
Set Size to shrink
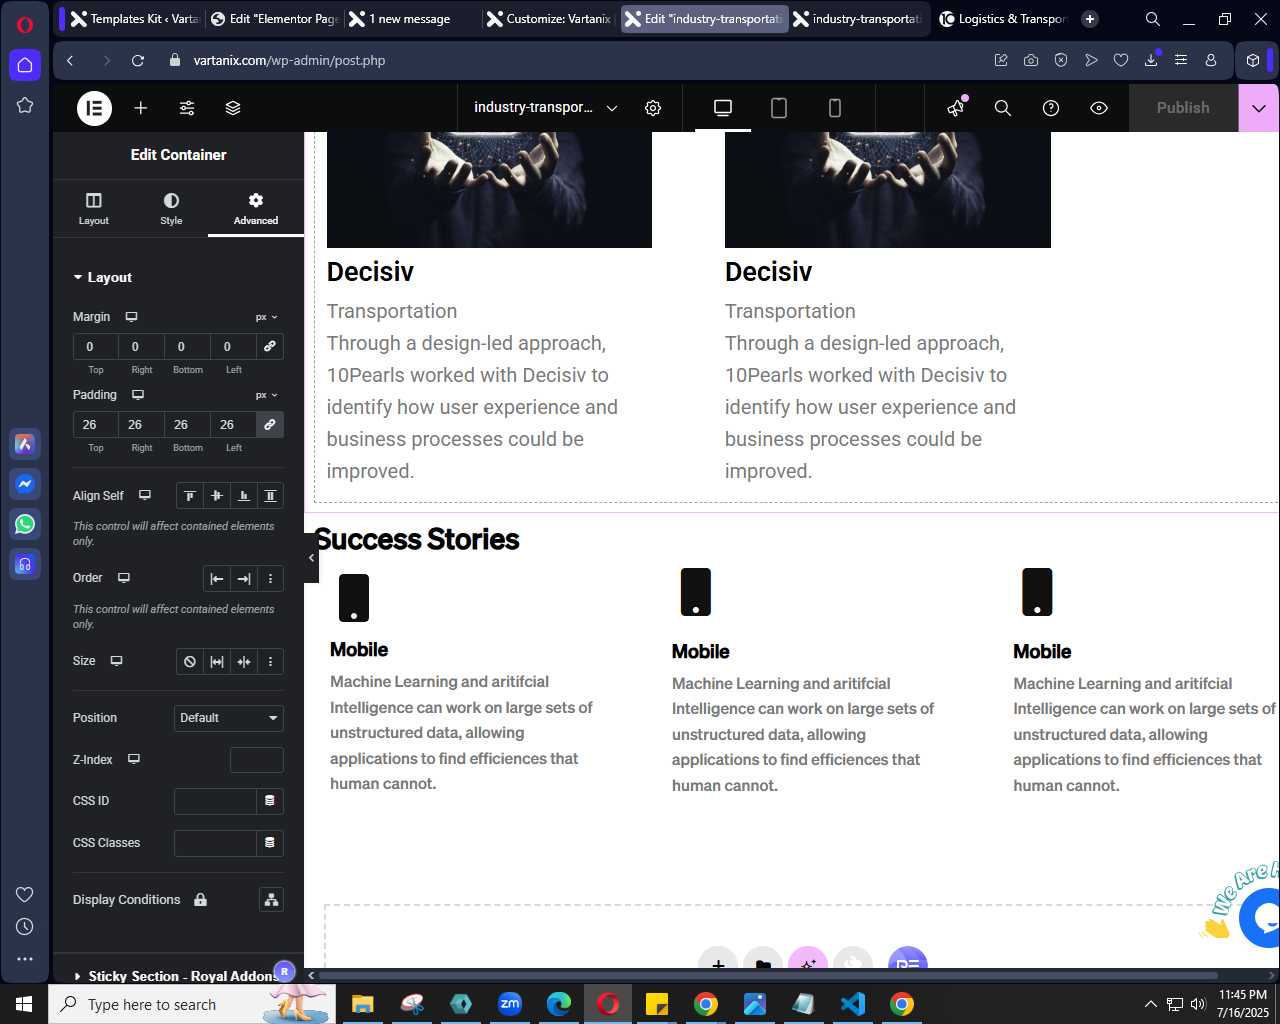click(x=244, y=662)
